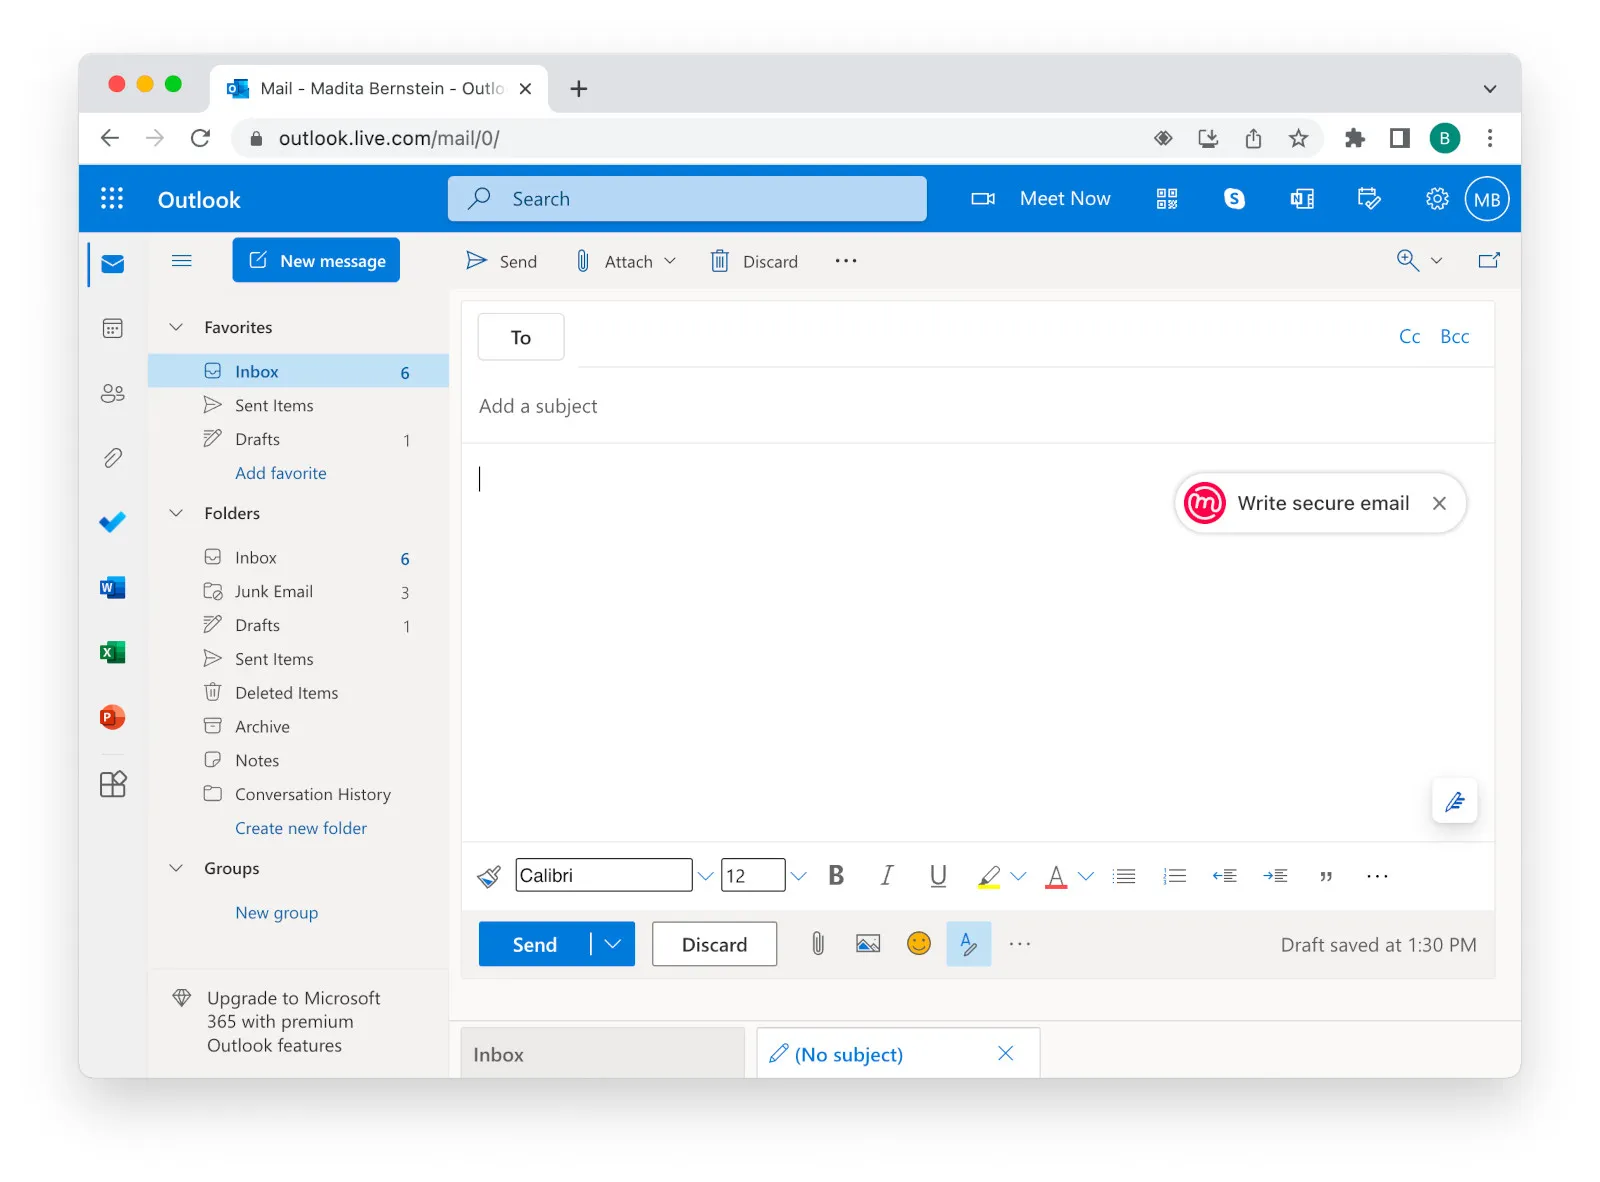
Task: Open OneNote feed in the top bar
Action: pos(1301,198)
